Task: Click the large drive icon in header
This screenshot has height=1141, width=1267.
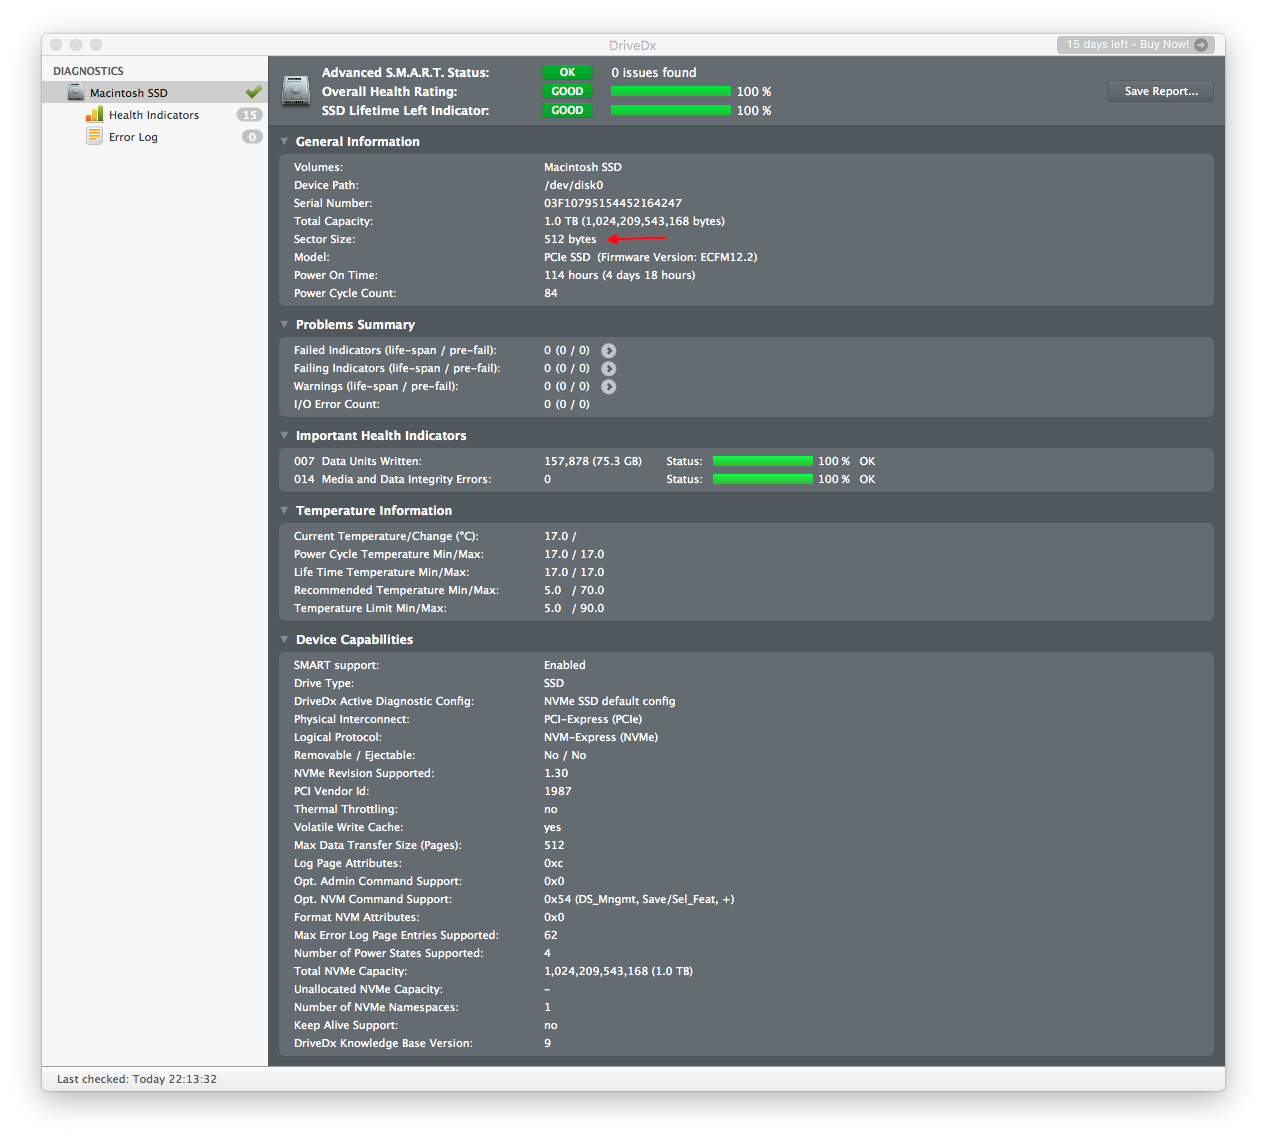Action: tap(296, 91)
